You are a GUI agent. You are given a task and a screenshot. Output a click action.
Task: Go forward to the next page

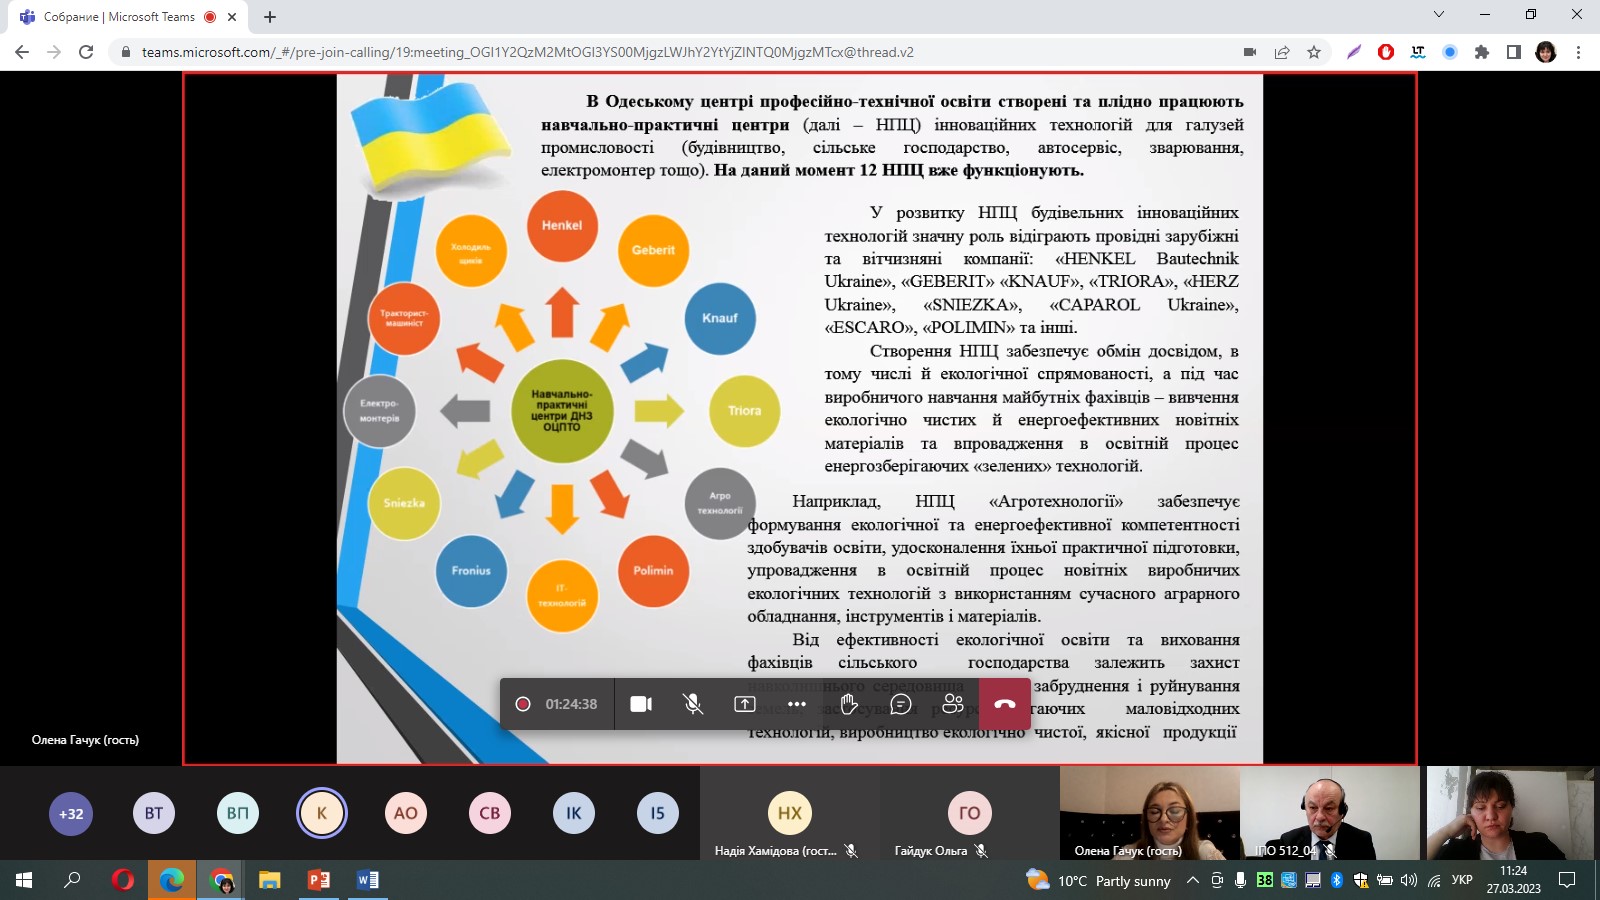54,52
